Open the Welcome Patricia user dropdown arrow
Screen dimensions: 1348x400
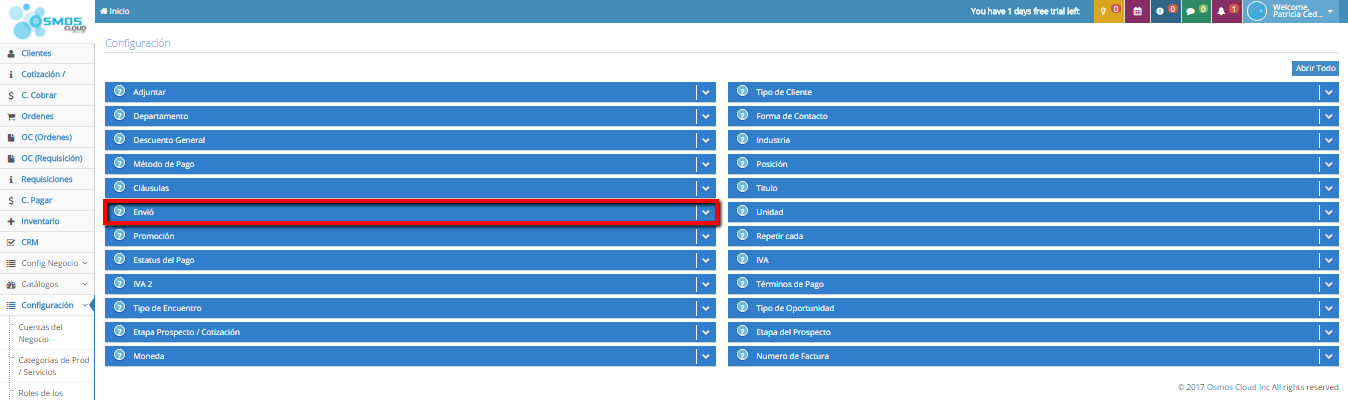(x=1331, y=12)
